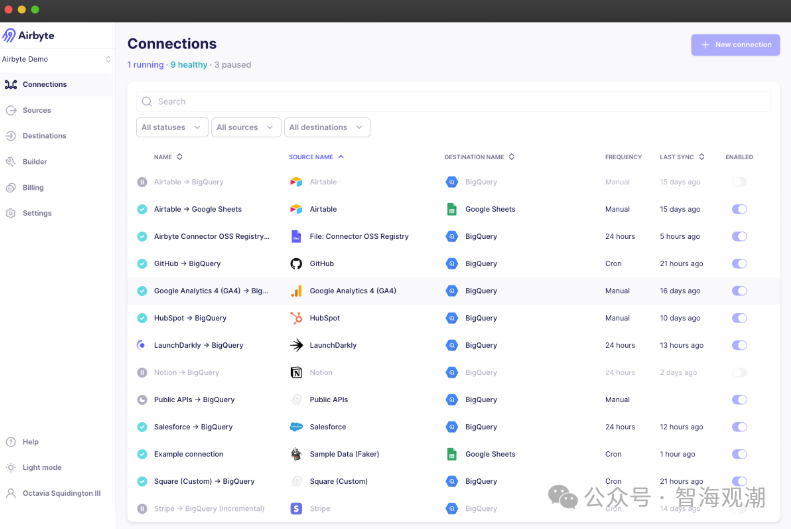The image size is (791, 529).
Task: Click the LaunchDarkly source icon
Action: pos(296,345)
